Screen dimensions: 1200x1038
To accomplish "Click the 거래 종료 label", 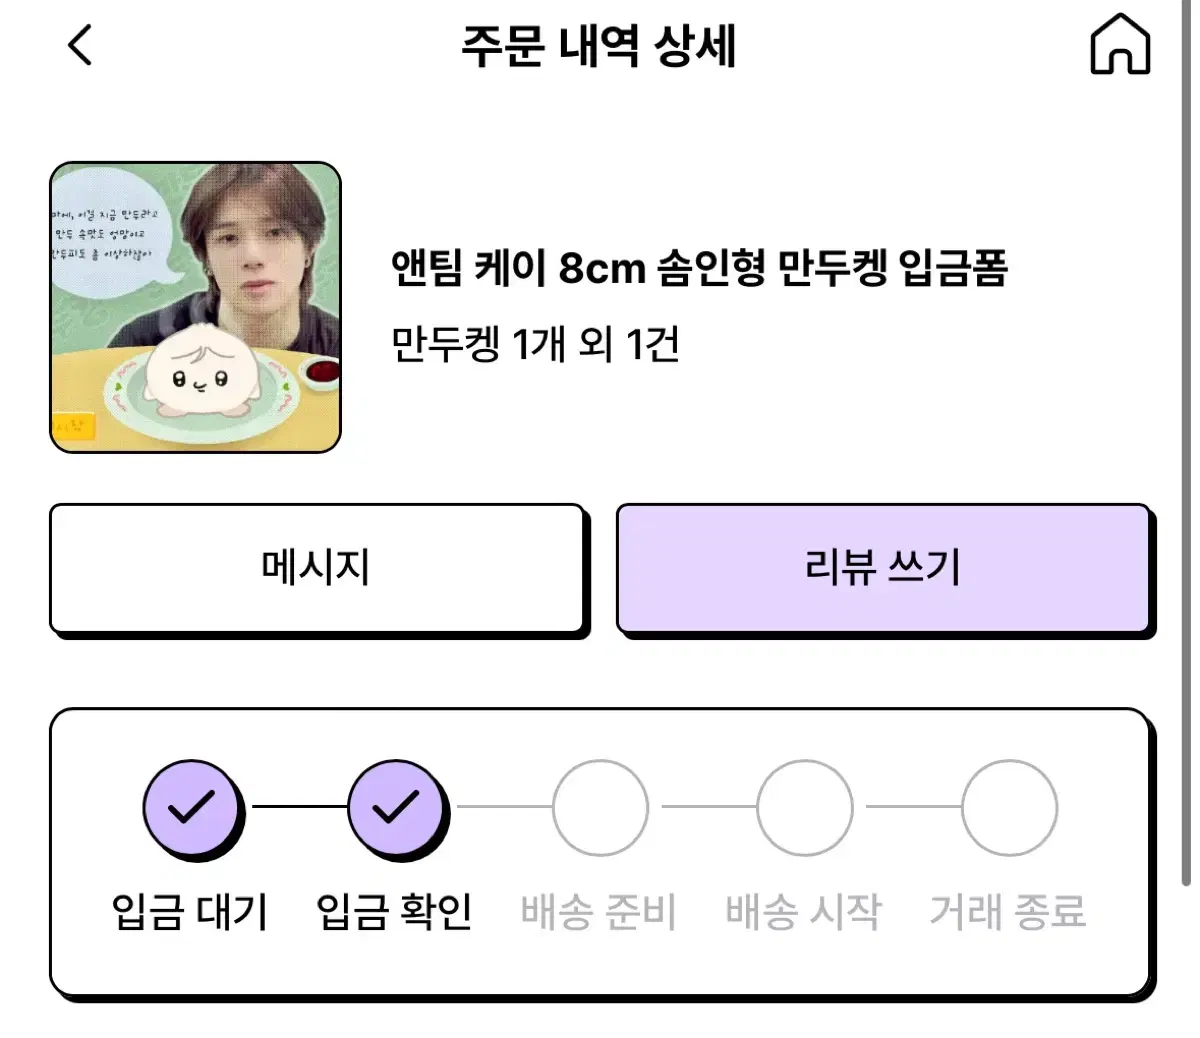I will 1008,911.
